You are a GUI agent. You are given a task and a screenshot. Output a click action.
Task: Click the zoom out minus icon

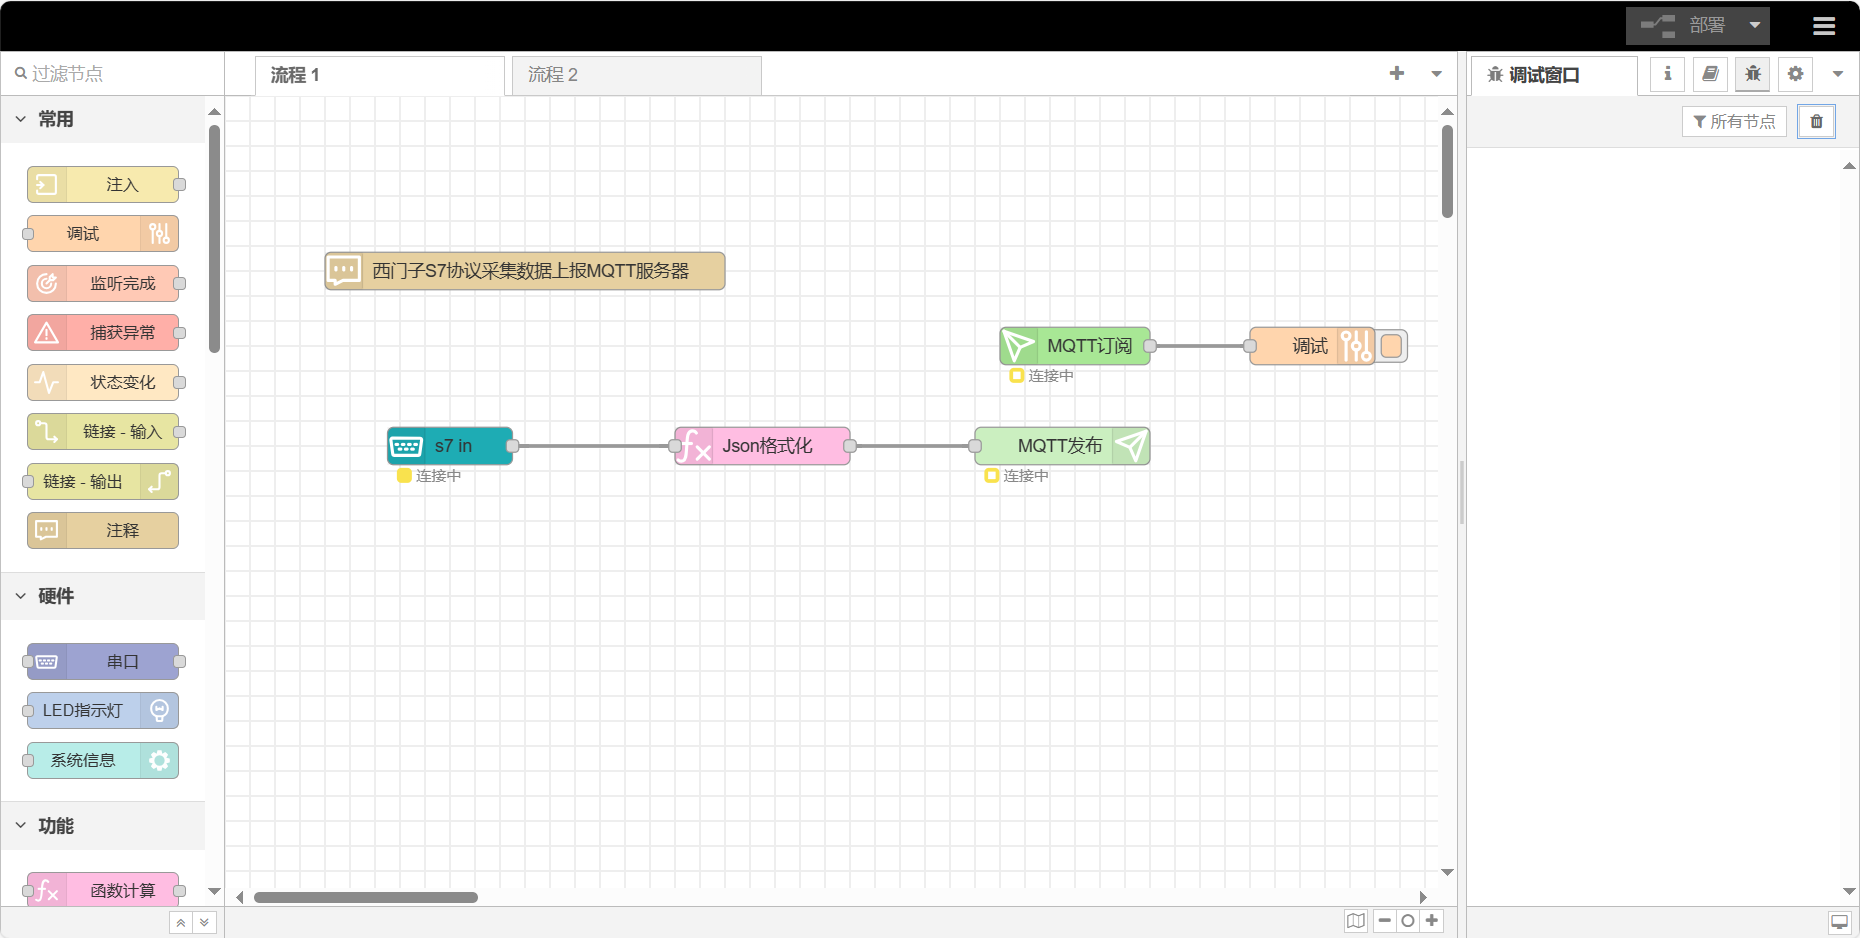coord(1384,921)
